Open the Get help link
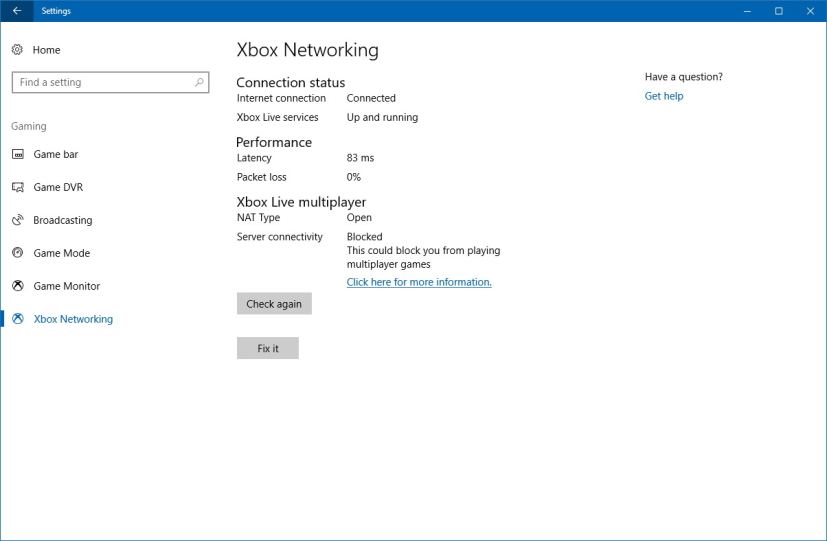 (664, 96)
